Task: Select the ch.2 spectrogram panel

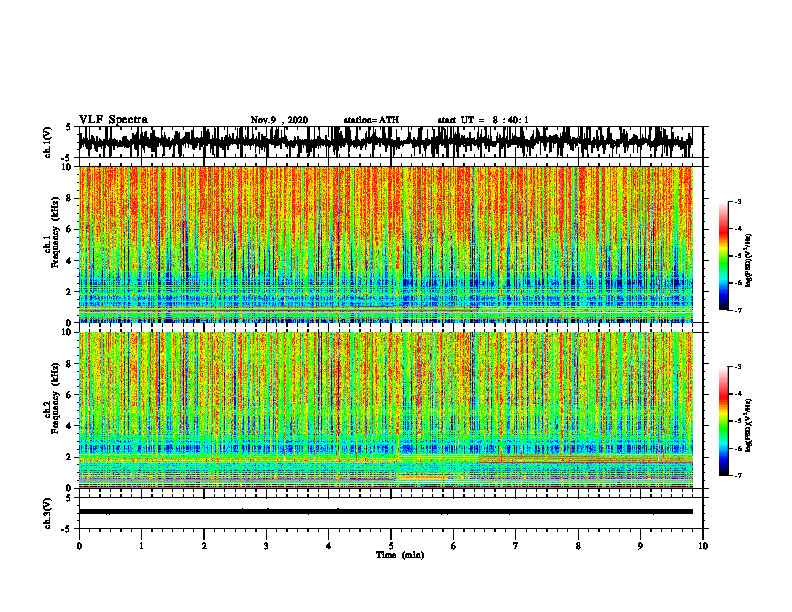Action: [x=385, y=410]
